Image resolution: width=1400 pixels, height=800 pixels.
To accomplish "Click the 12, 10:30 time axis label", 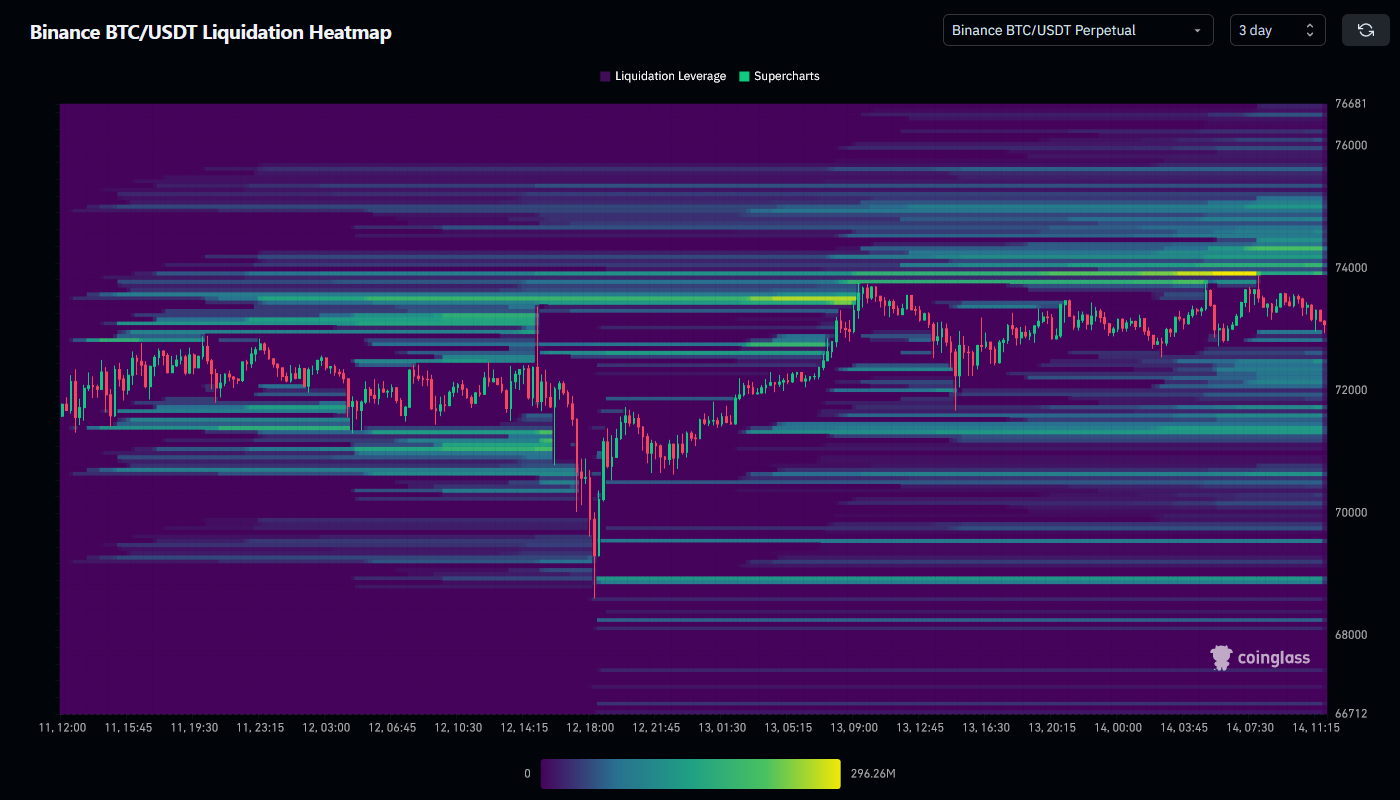I will click(458, 728).
